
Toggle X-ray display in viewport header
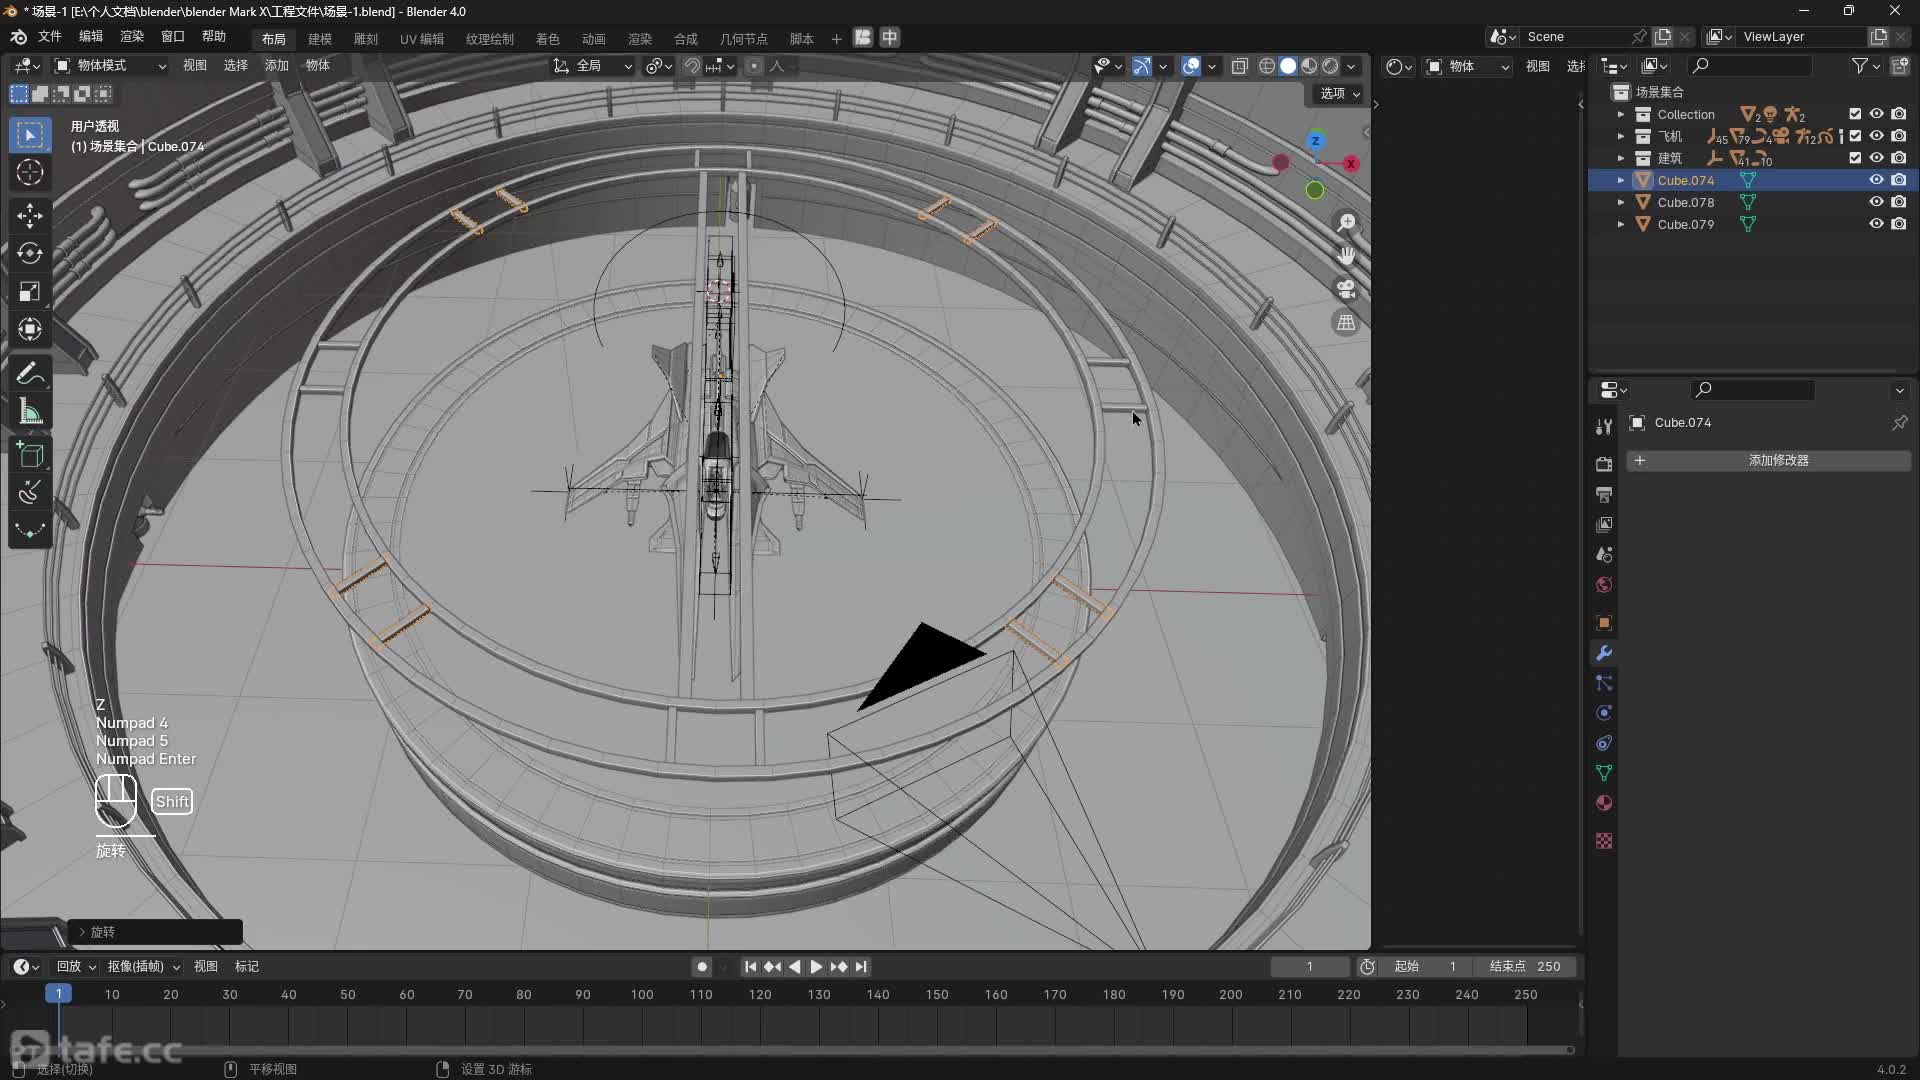pyautogui.click(x=1239, y=66)
